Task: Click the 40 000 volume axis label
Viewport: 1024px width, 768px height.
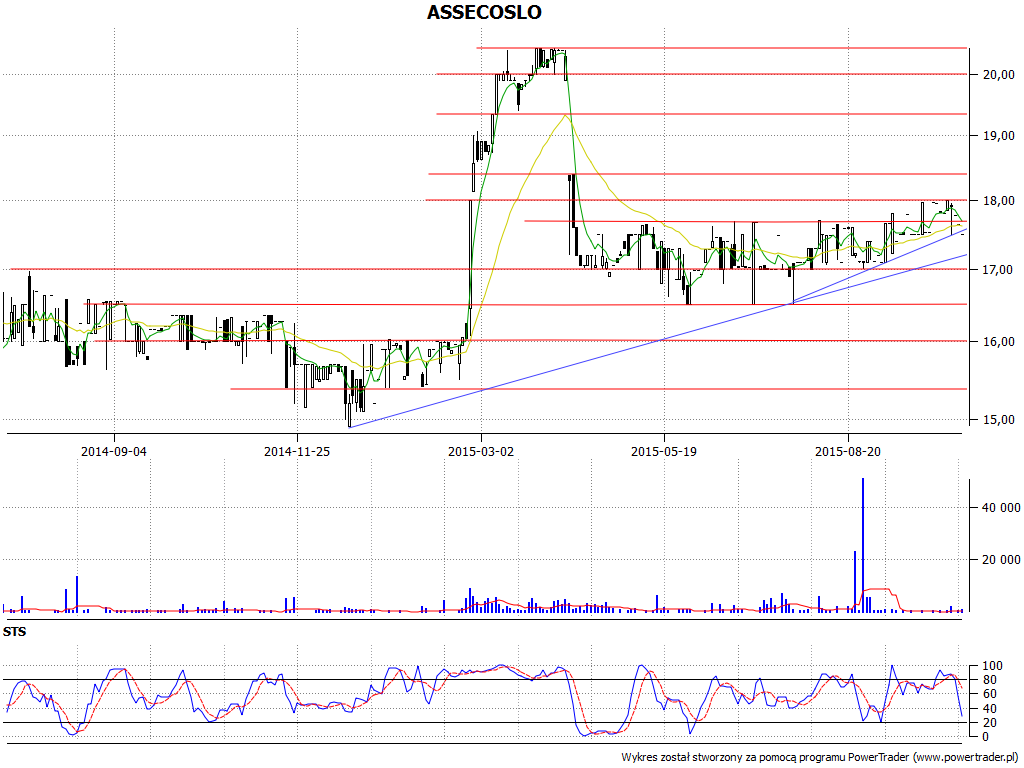Action: click(1001, 507)
